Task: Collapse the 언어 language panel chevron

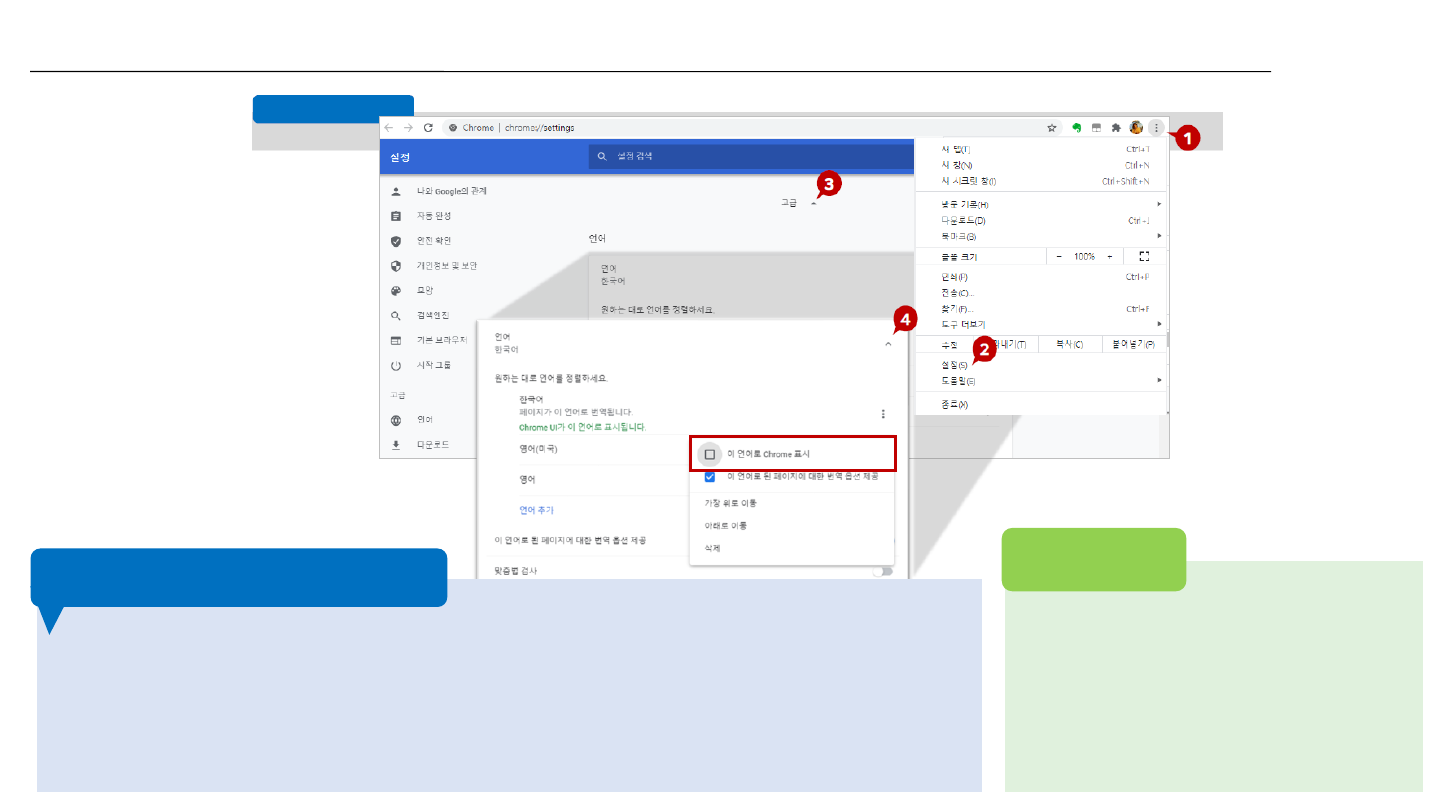Action: pos(888,344)
